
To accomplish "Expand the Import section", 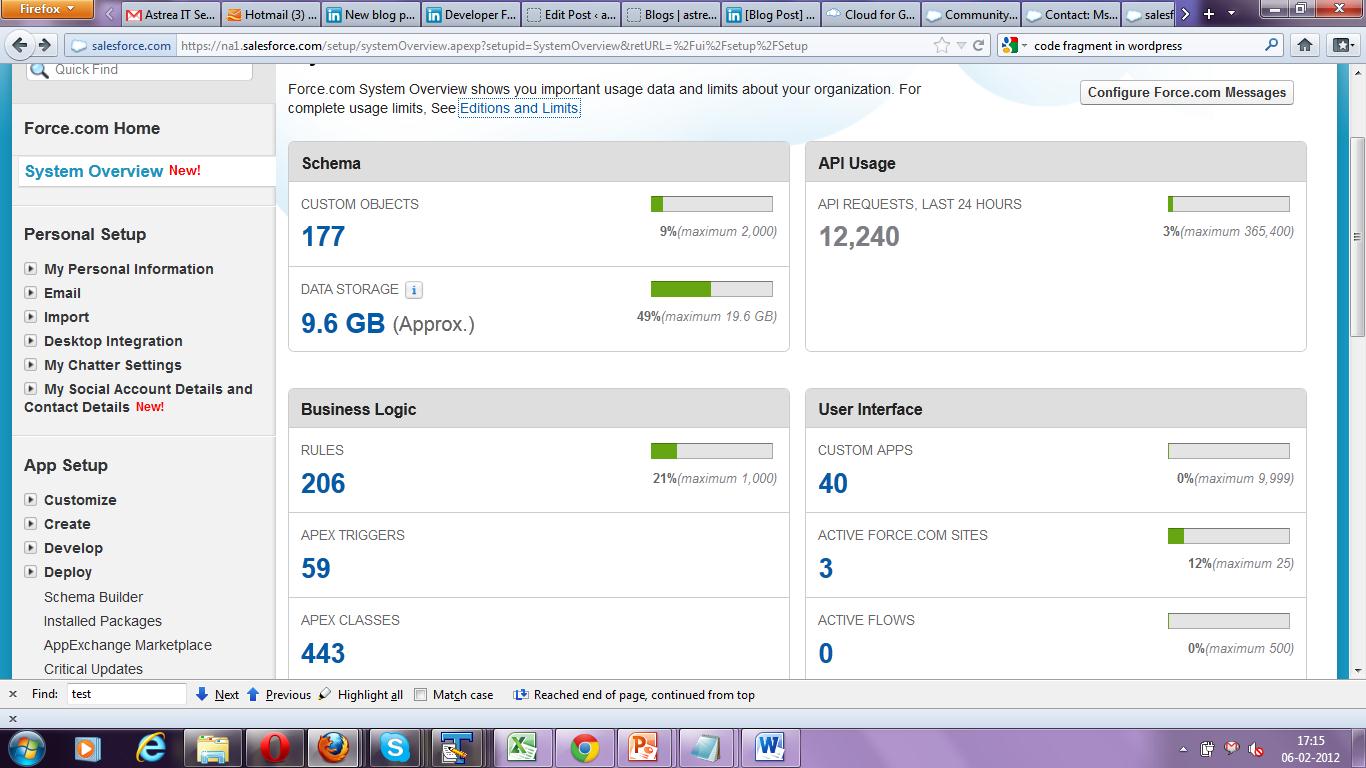I will pyautogui.click(x=30, y=316).
